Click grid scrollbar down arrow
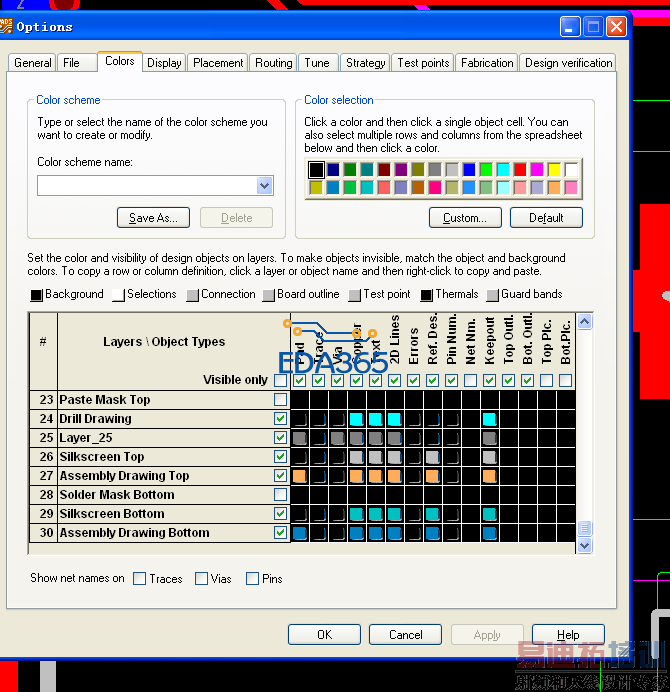Viewport: 670px width, 692px height. pyautogui.click(x=584, y=546)
